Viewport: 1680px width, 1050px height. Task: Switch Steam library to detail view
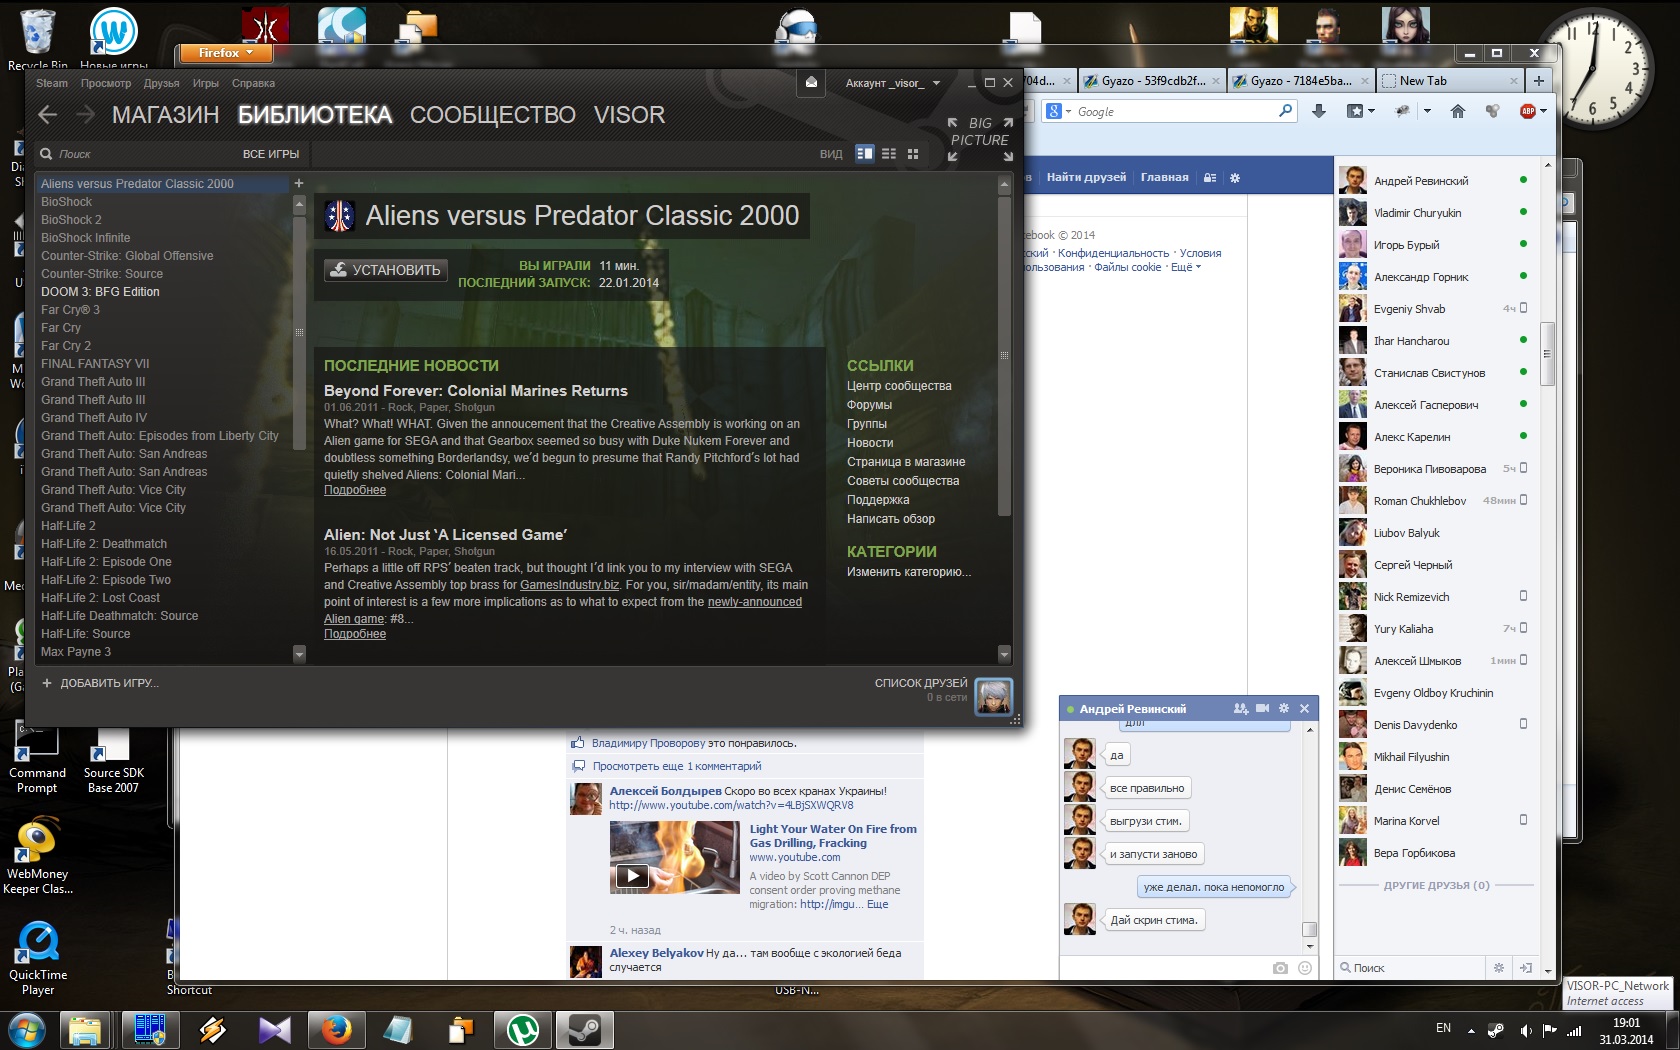click(865, 154)
